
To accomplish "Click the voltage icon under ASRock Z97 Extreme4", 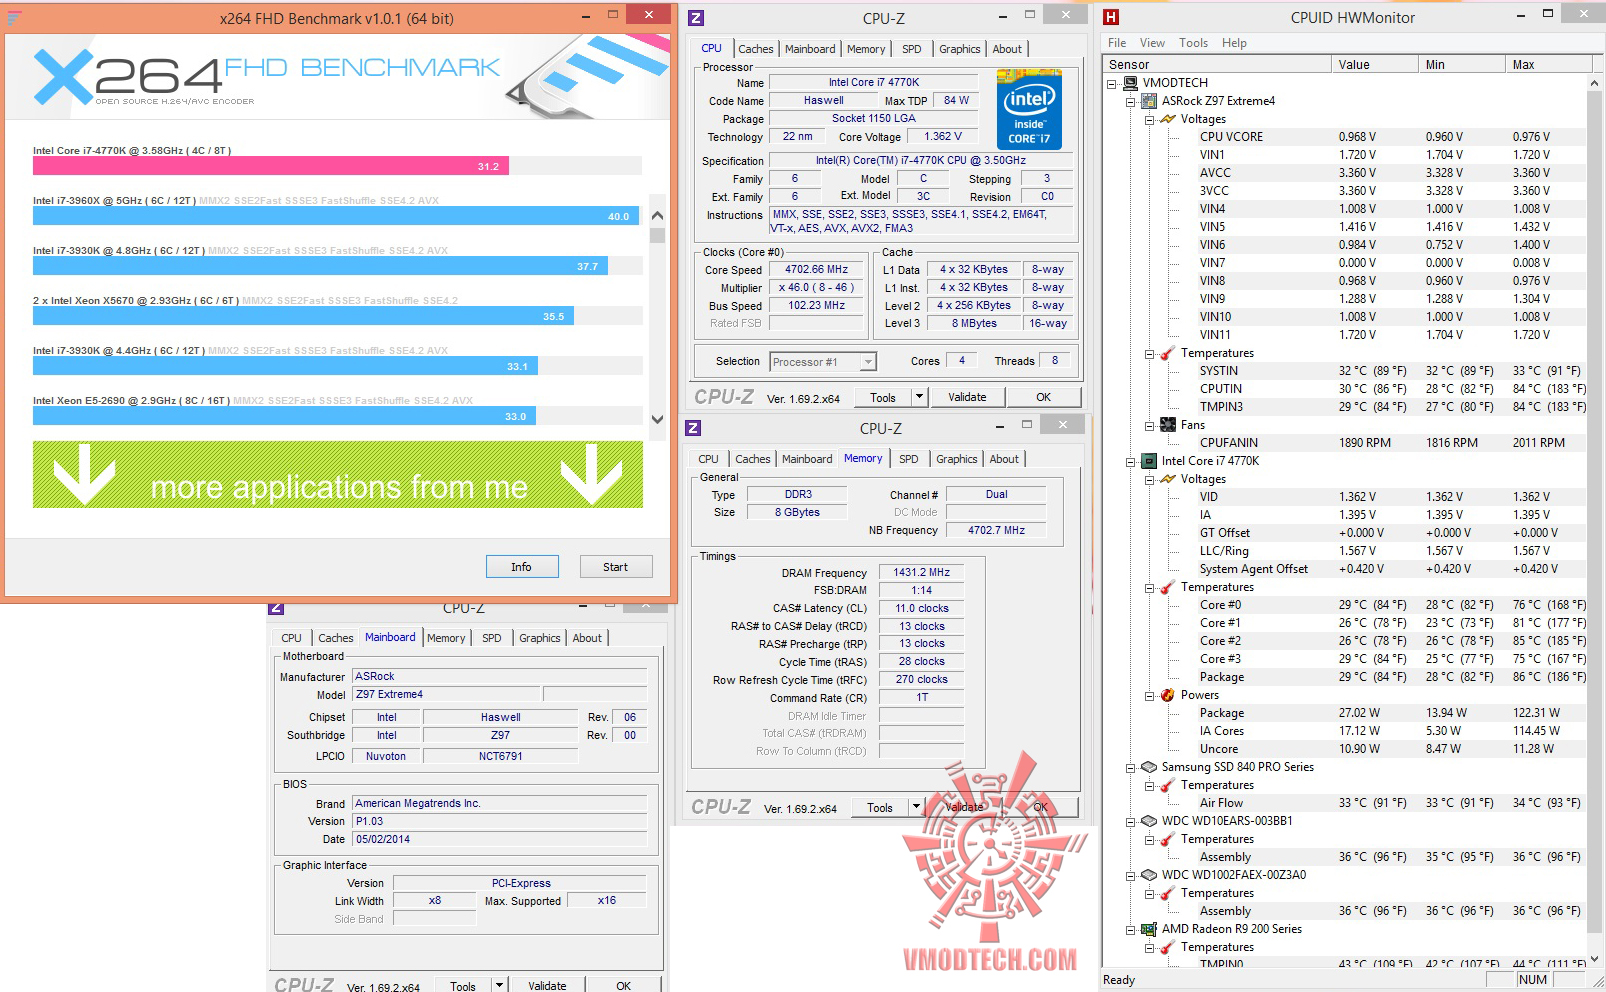I will point(1168,119).
